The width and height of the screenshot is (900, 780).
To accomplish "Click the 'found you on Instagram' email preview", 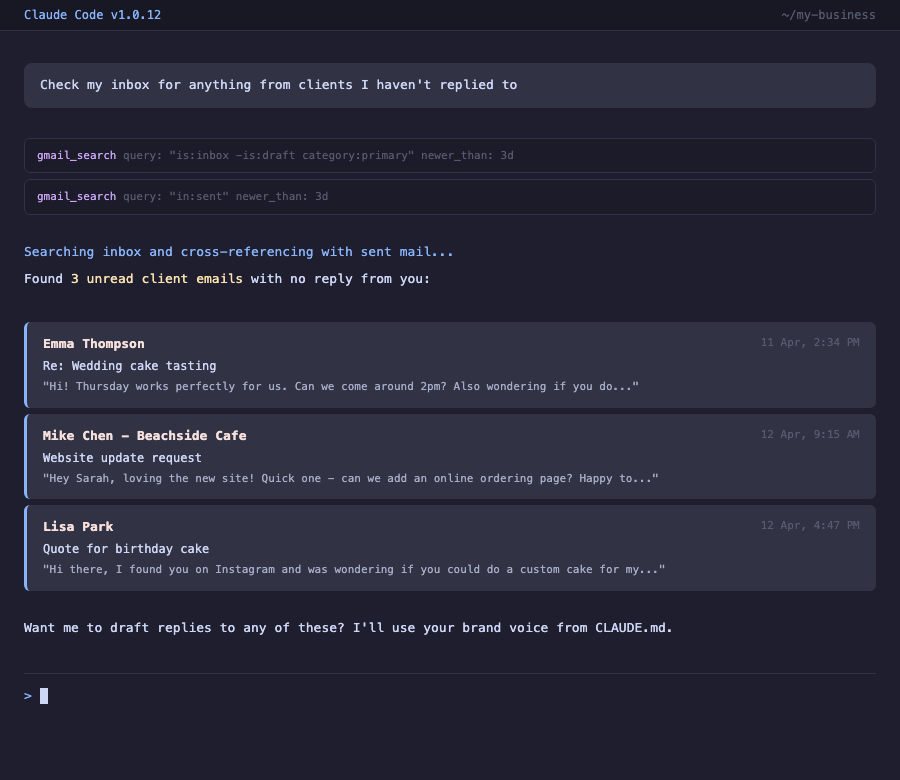I will (354, 570).
